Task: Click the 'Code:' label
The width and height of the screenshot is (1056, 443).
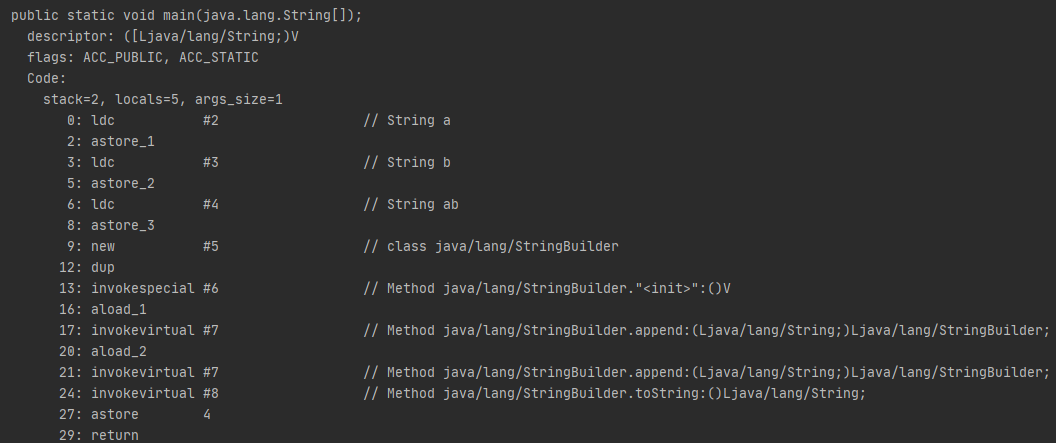Action: [47, 78]
